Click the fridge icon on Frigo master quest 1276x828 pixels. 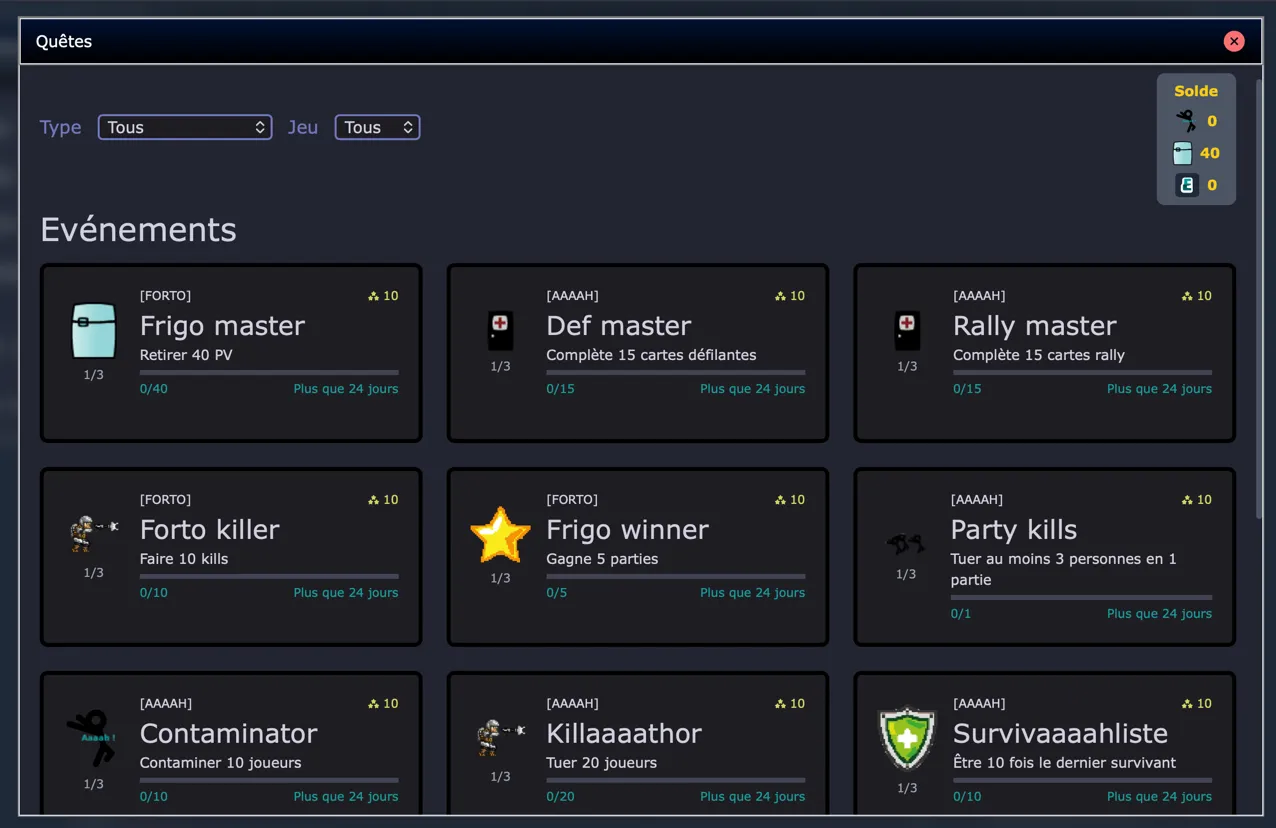tap(94, 331)
